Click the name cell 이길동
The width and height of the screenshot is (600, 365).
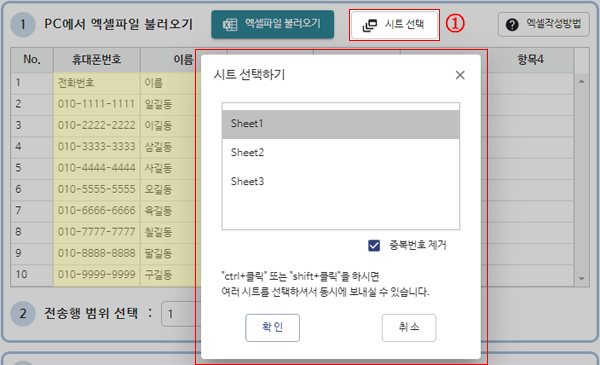[x=171, y=125]
